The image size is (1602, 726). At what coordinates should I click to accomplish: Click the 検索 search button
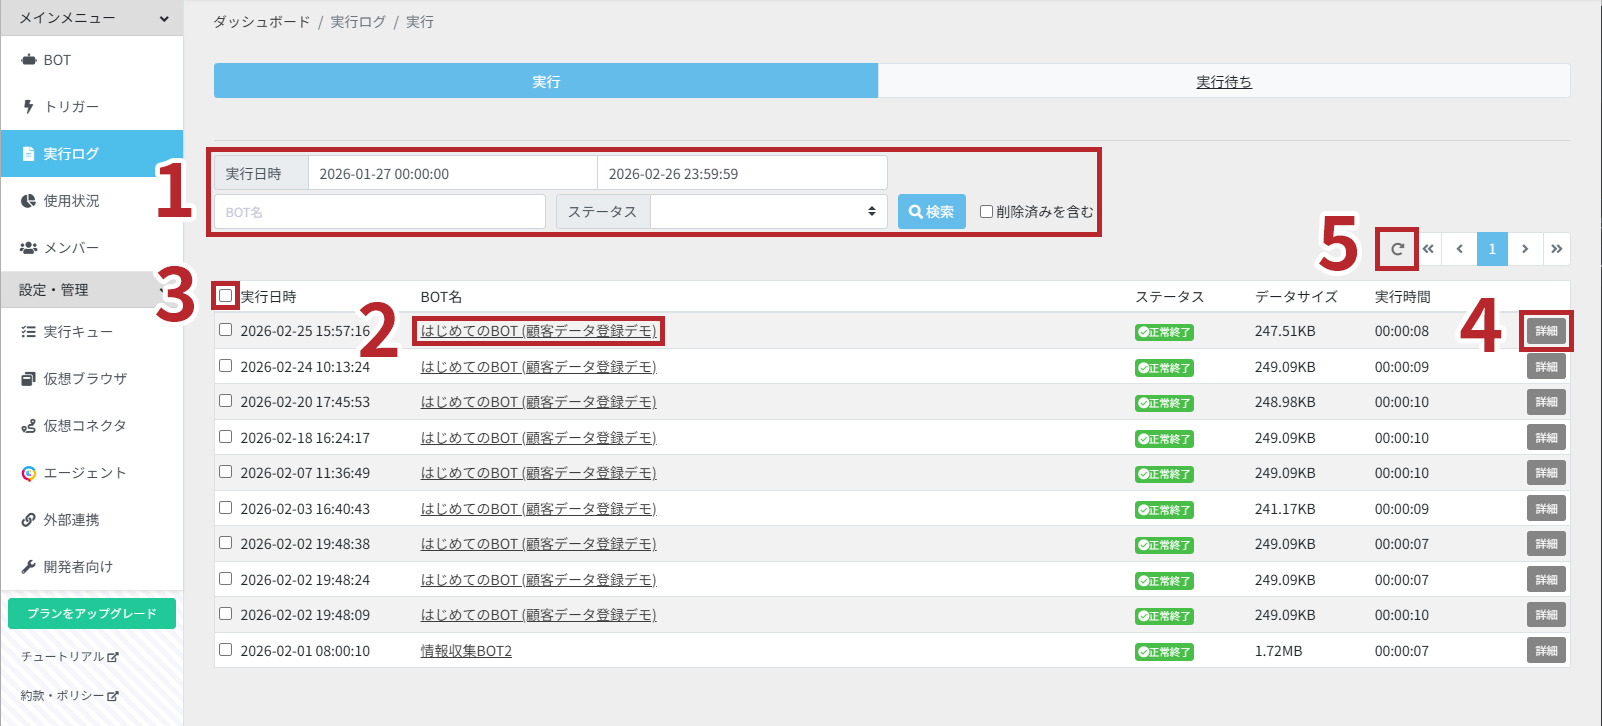(x=931, y=212)
